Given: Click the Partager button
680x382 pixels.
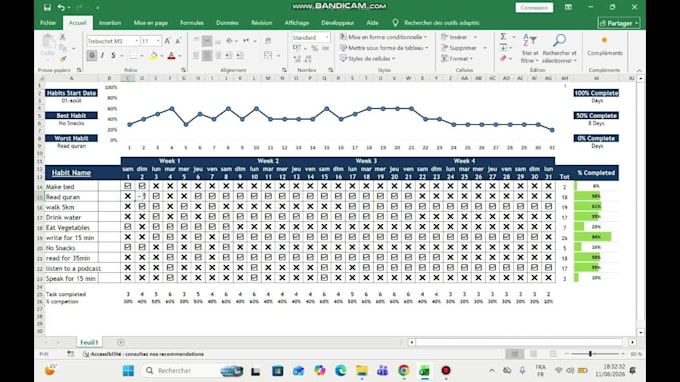Looking at the screenshot, I should [x=619, y=23].
